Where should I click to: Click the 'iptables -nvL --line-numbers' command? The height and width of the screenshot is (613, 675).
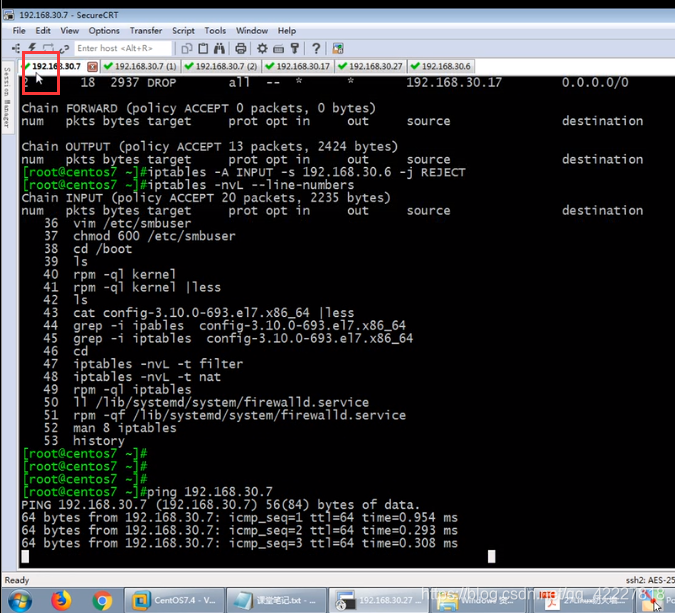tap(251, 185)
